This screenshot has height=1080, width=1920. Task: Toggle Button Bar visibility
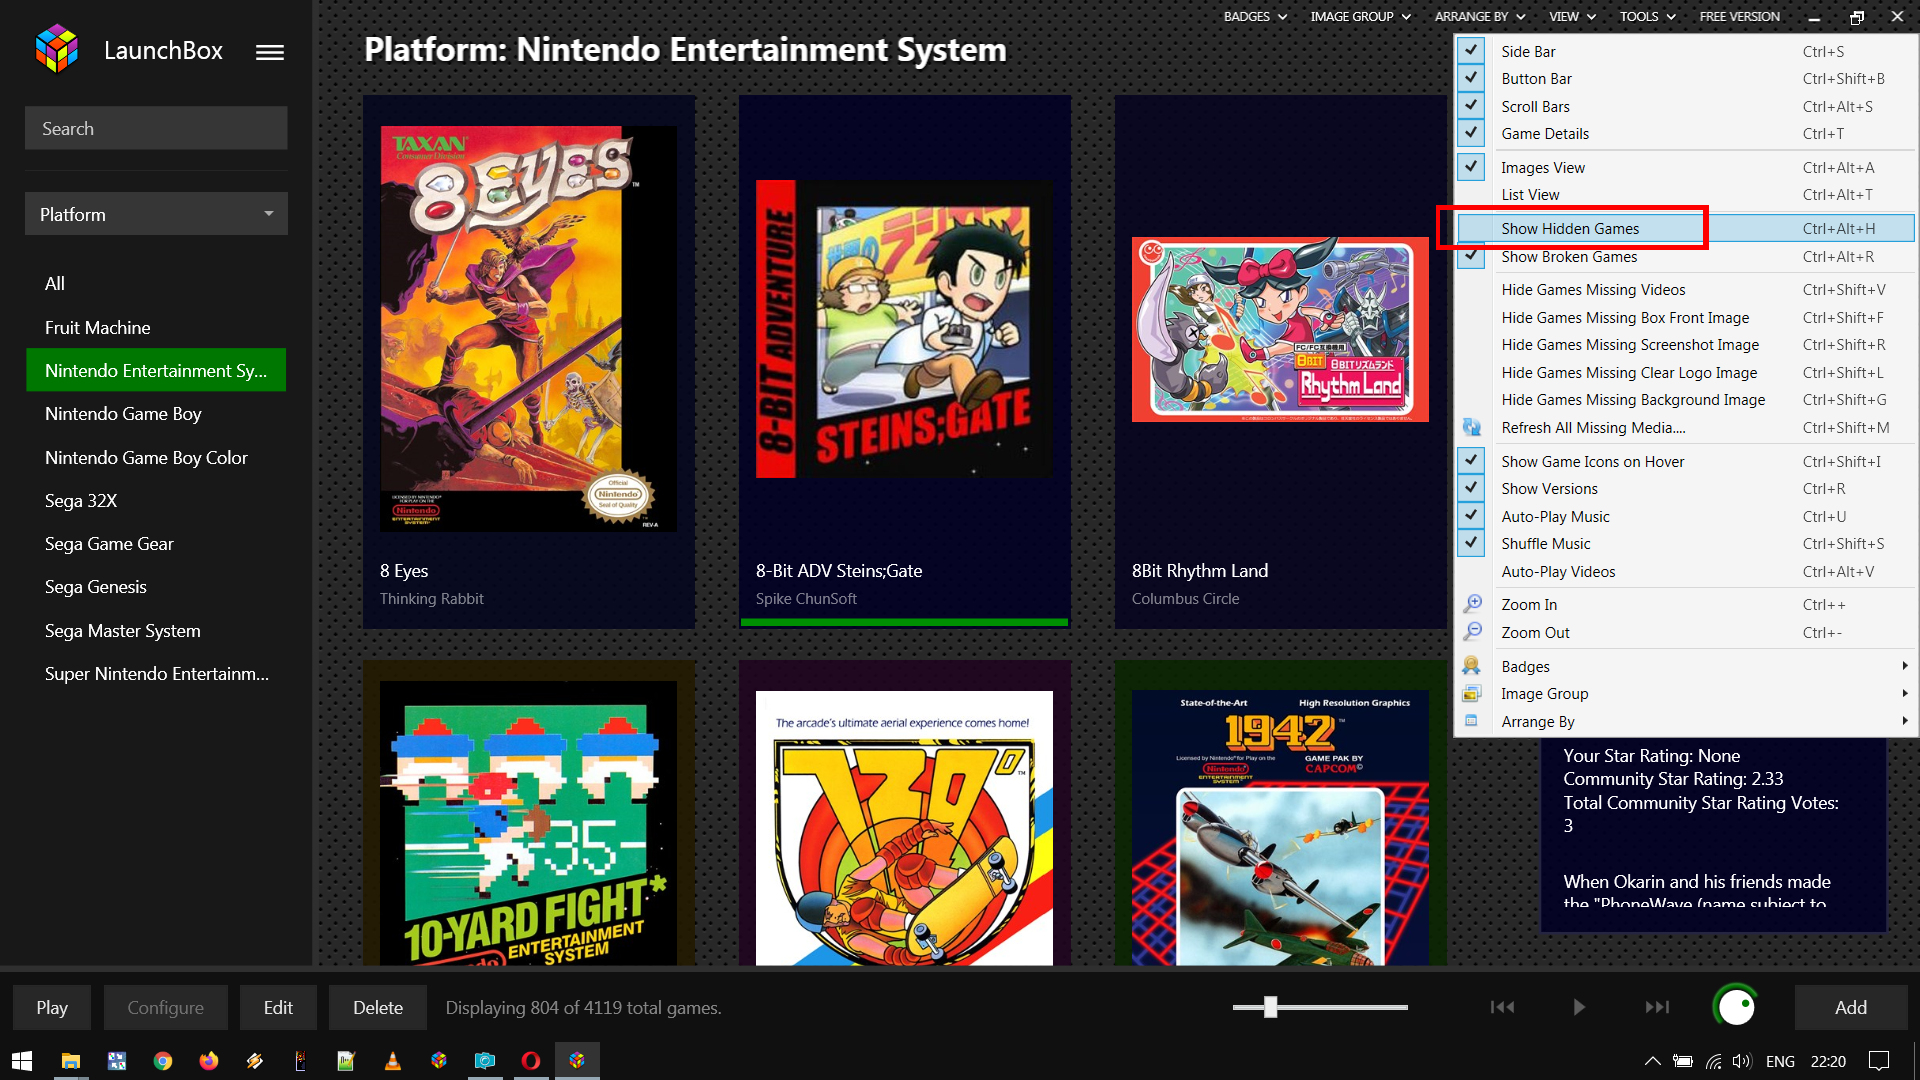[1685, 79]
